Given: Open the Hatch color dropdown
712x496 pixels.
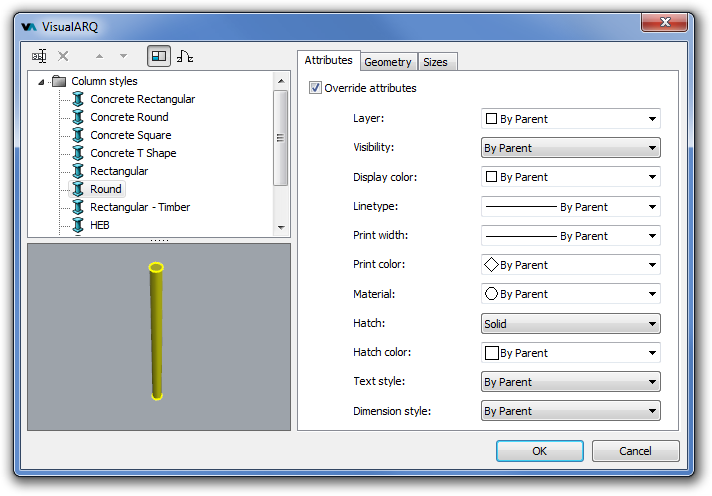Looking at the screenshot, I should 570,353.
